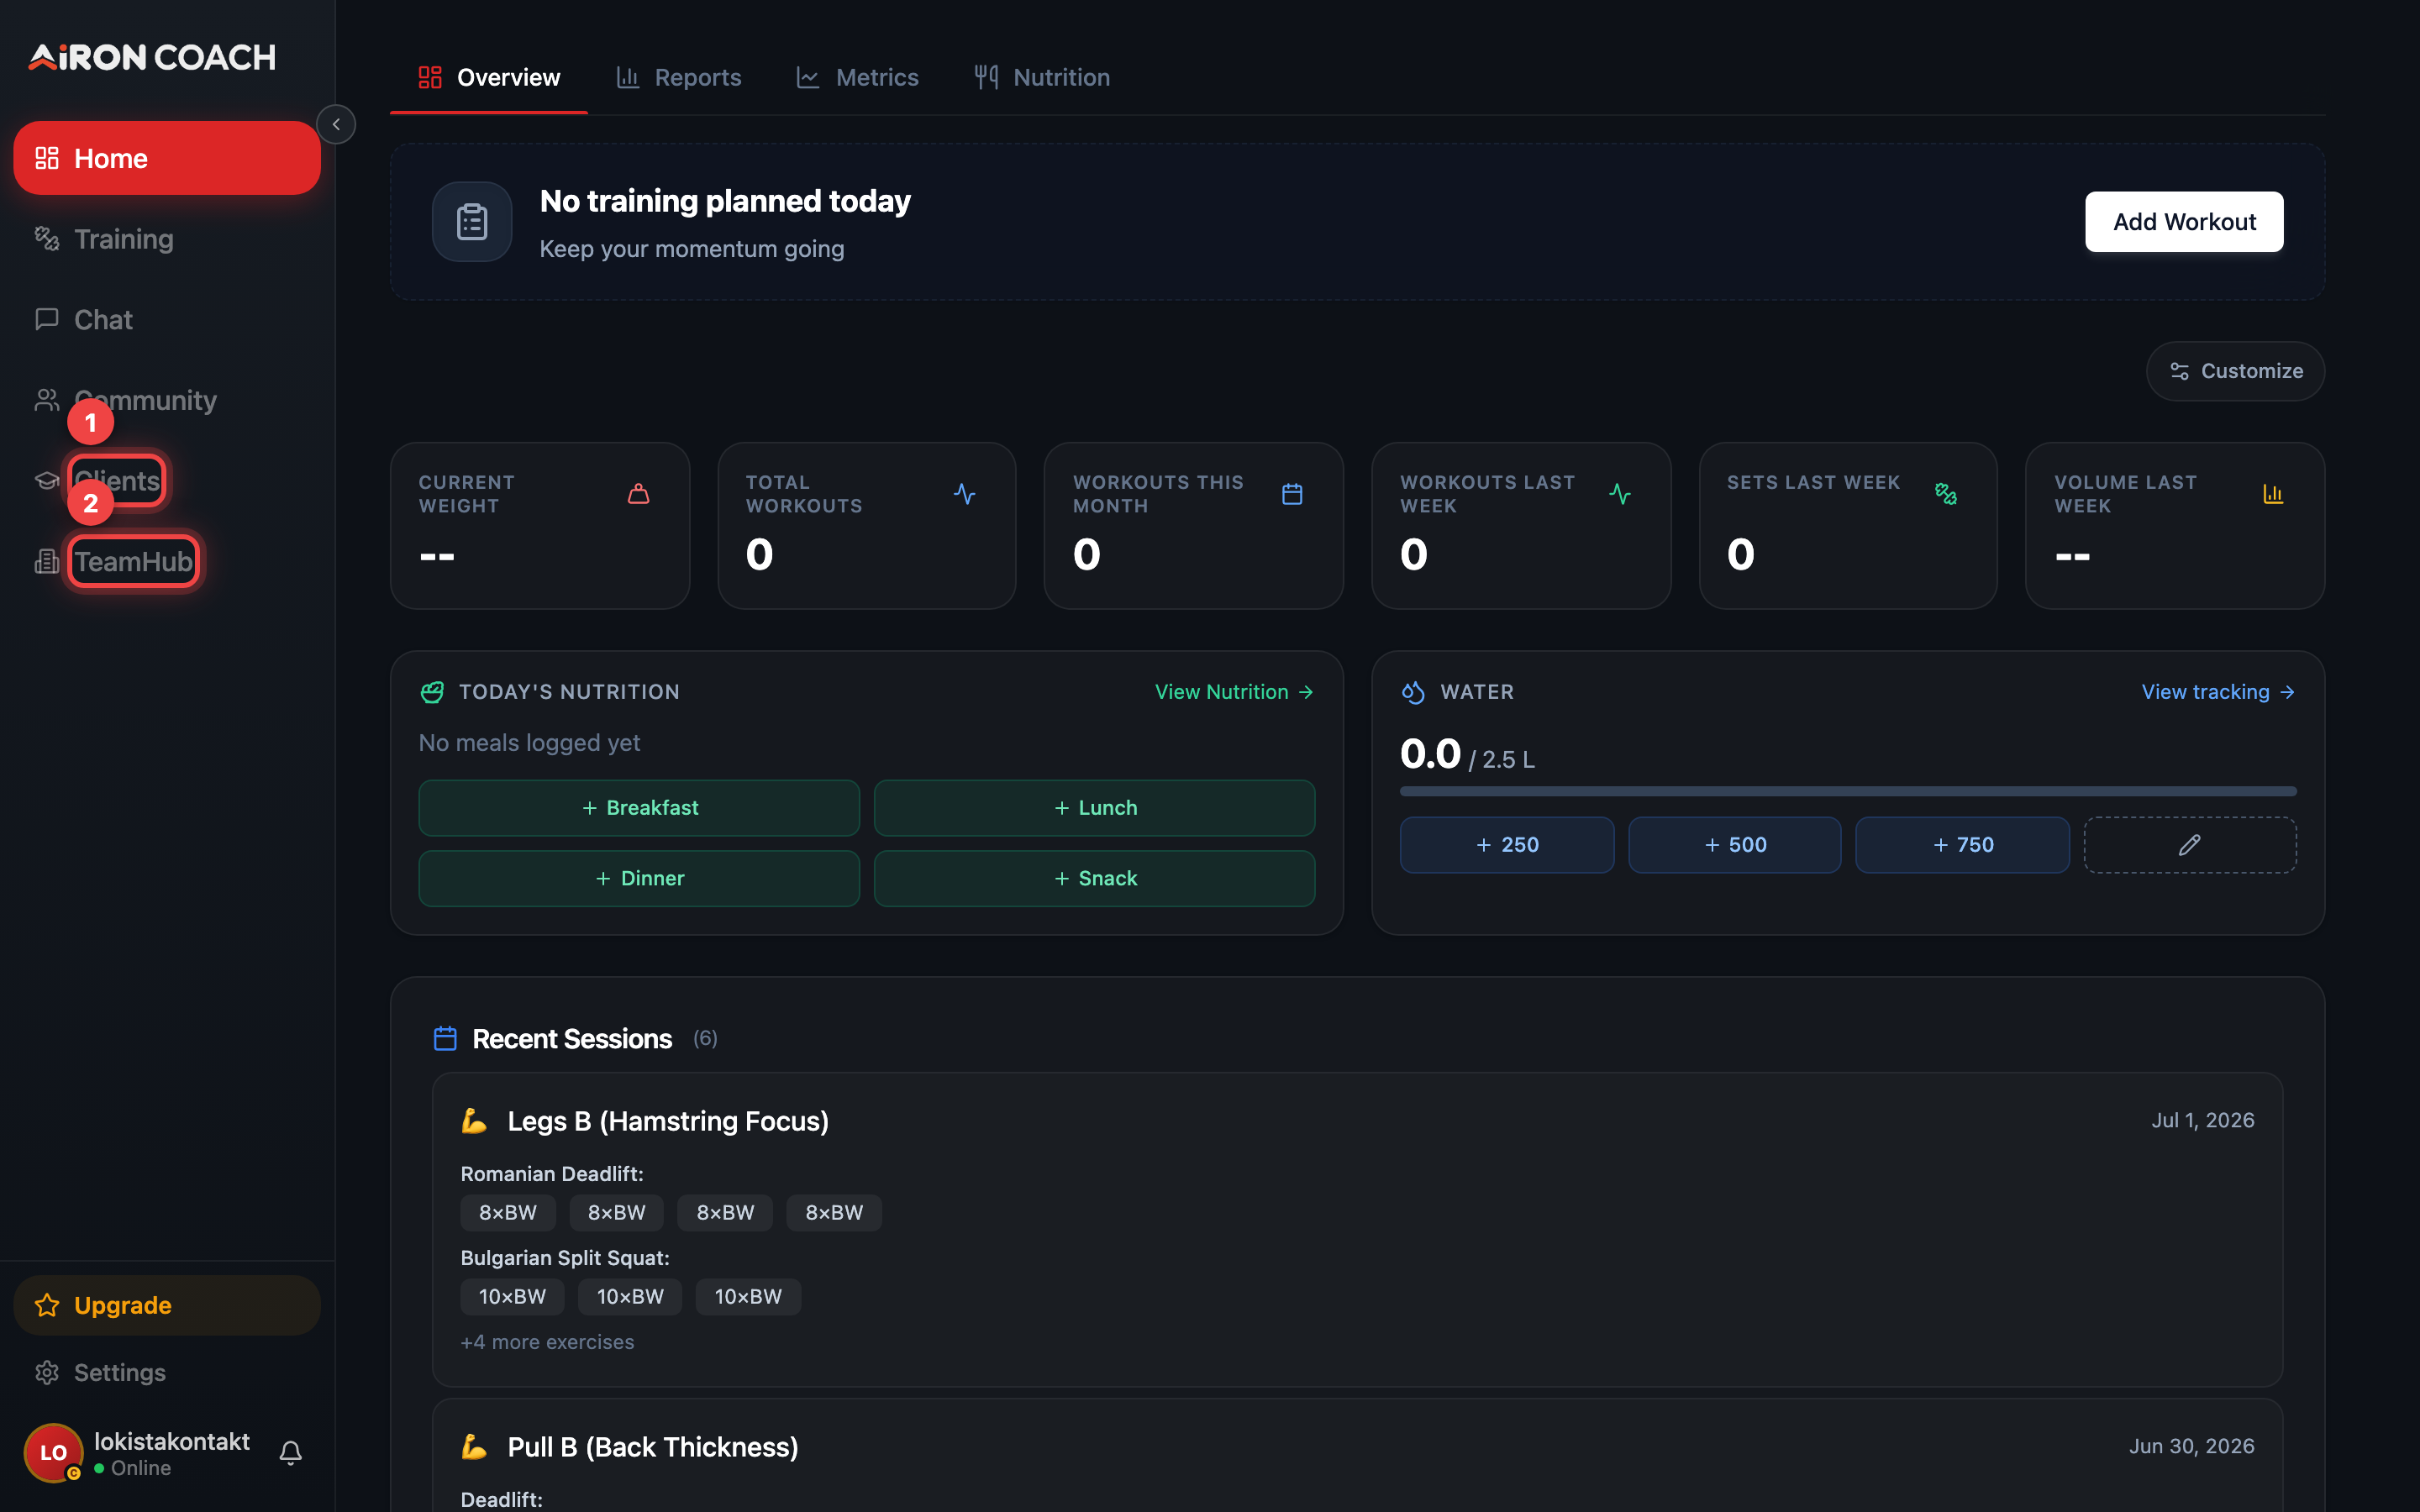
Task: Click the flexed bicep icon beside Pull B
Action: pos(474,1447)
